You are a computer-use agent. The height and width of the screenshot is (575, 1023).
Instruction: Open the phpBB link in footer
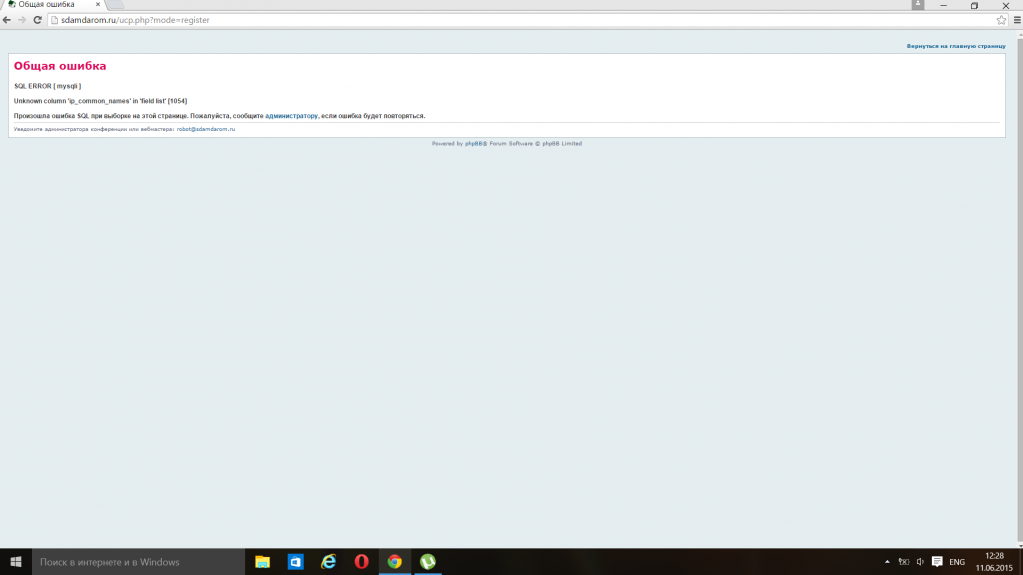(475, 144)
